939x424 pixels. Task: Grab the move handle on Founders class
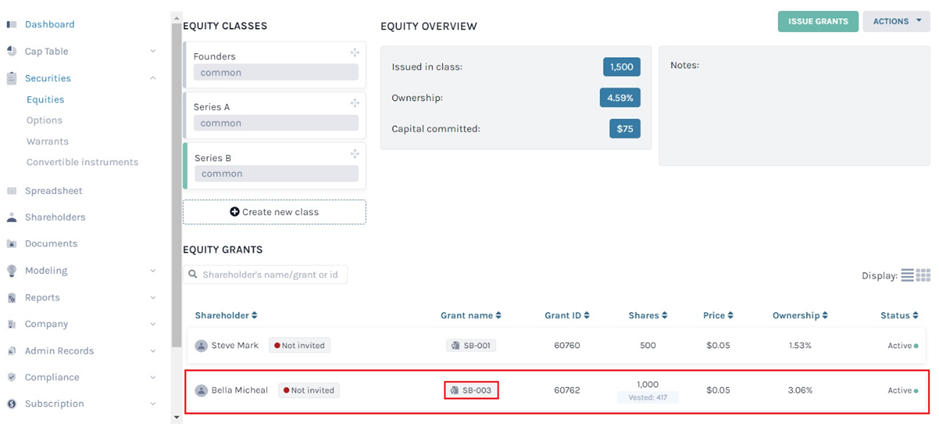pos(355,53)
